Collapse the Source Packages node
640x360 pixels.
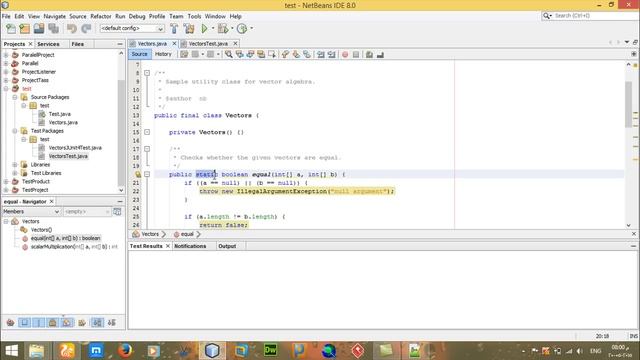click(15, 97)
